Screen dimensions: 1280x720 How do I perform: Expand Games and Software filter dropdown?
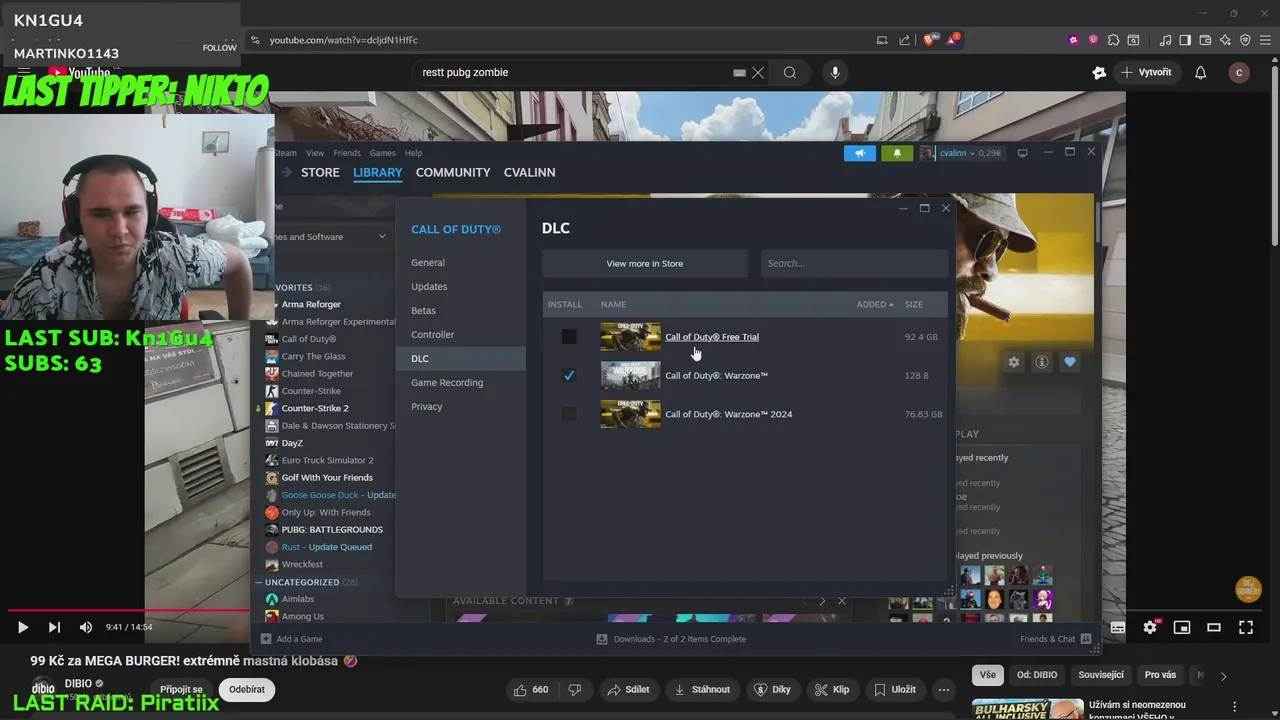382,237
